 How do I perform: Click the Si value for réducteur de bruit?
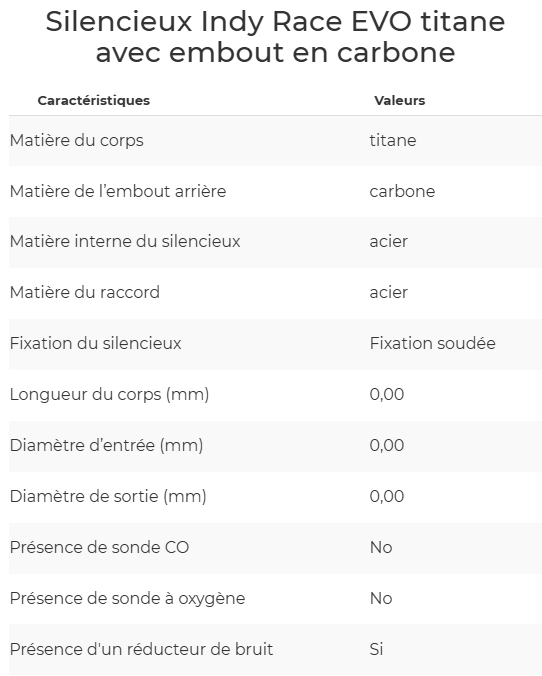(x=376, y=649)
